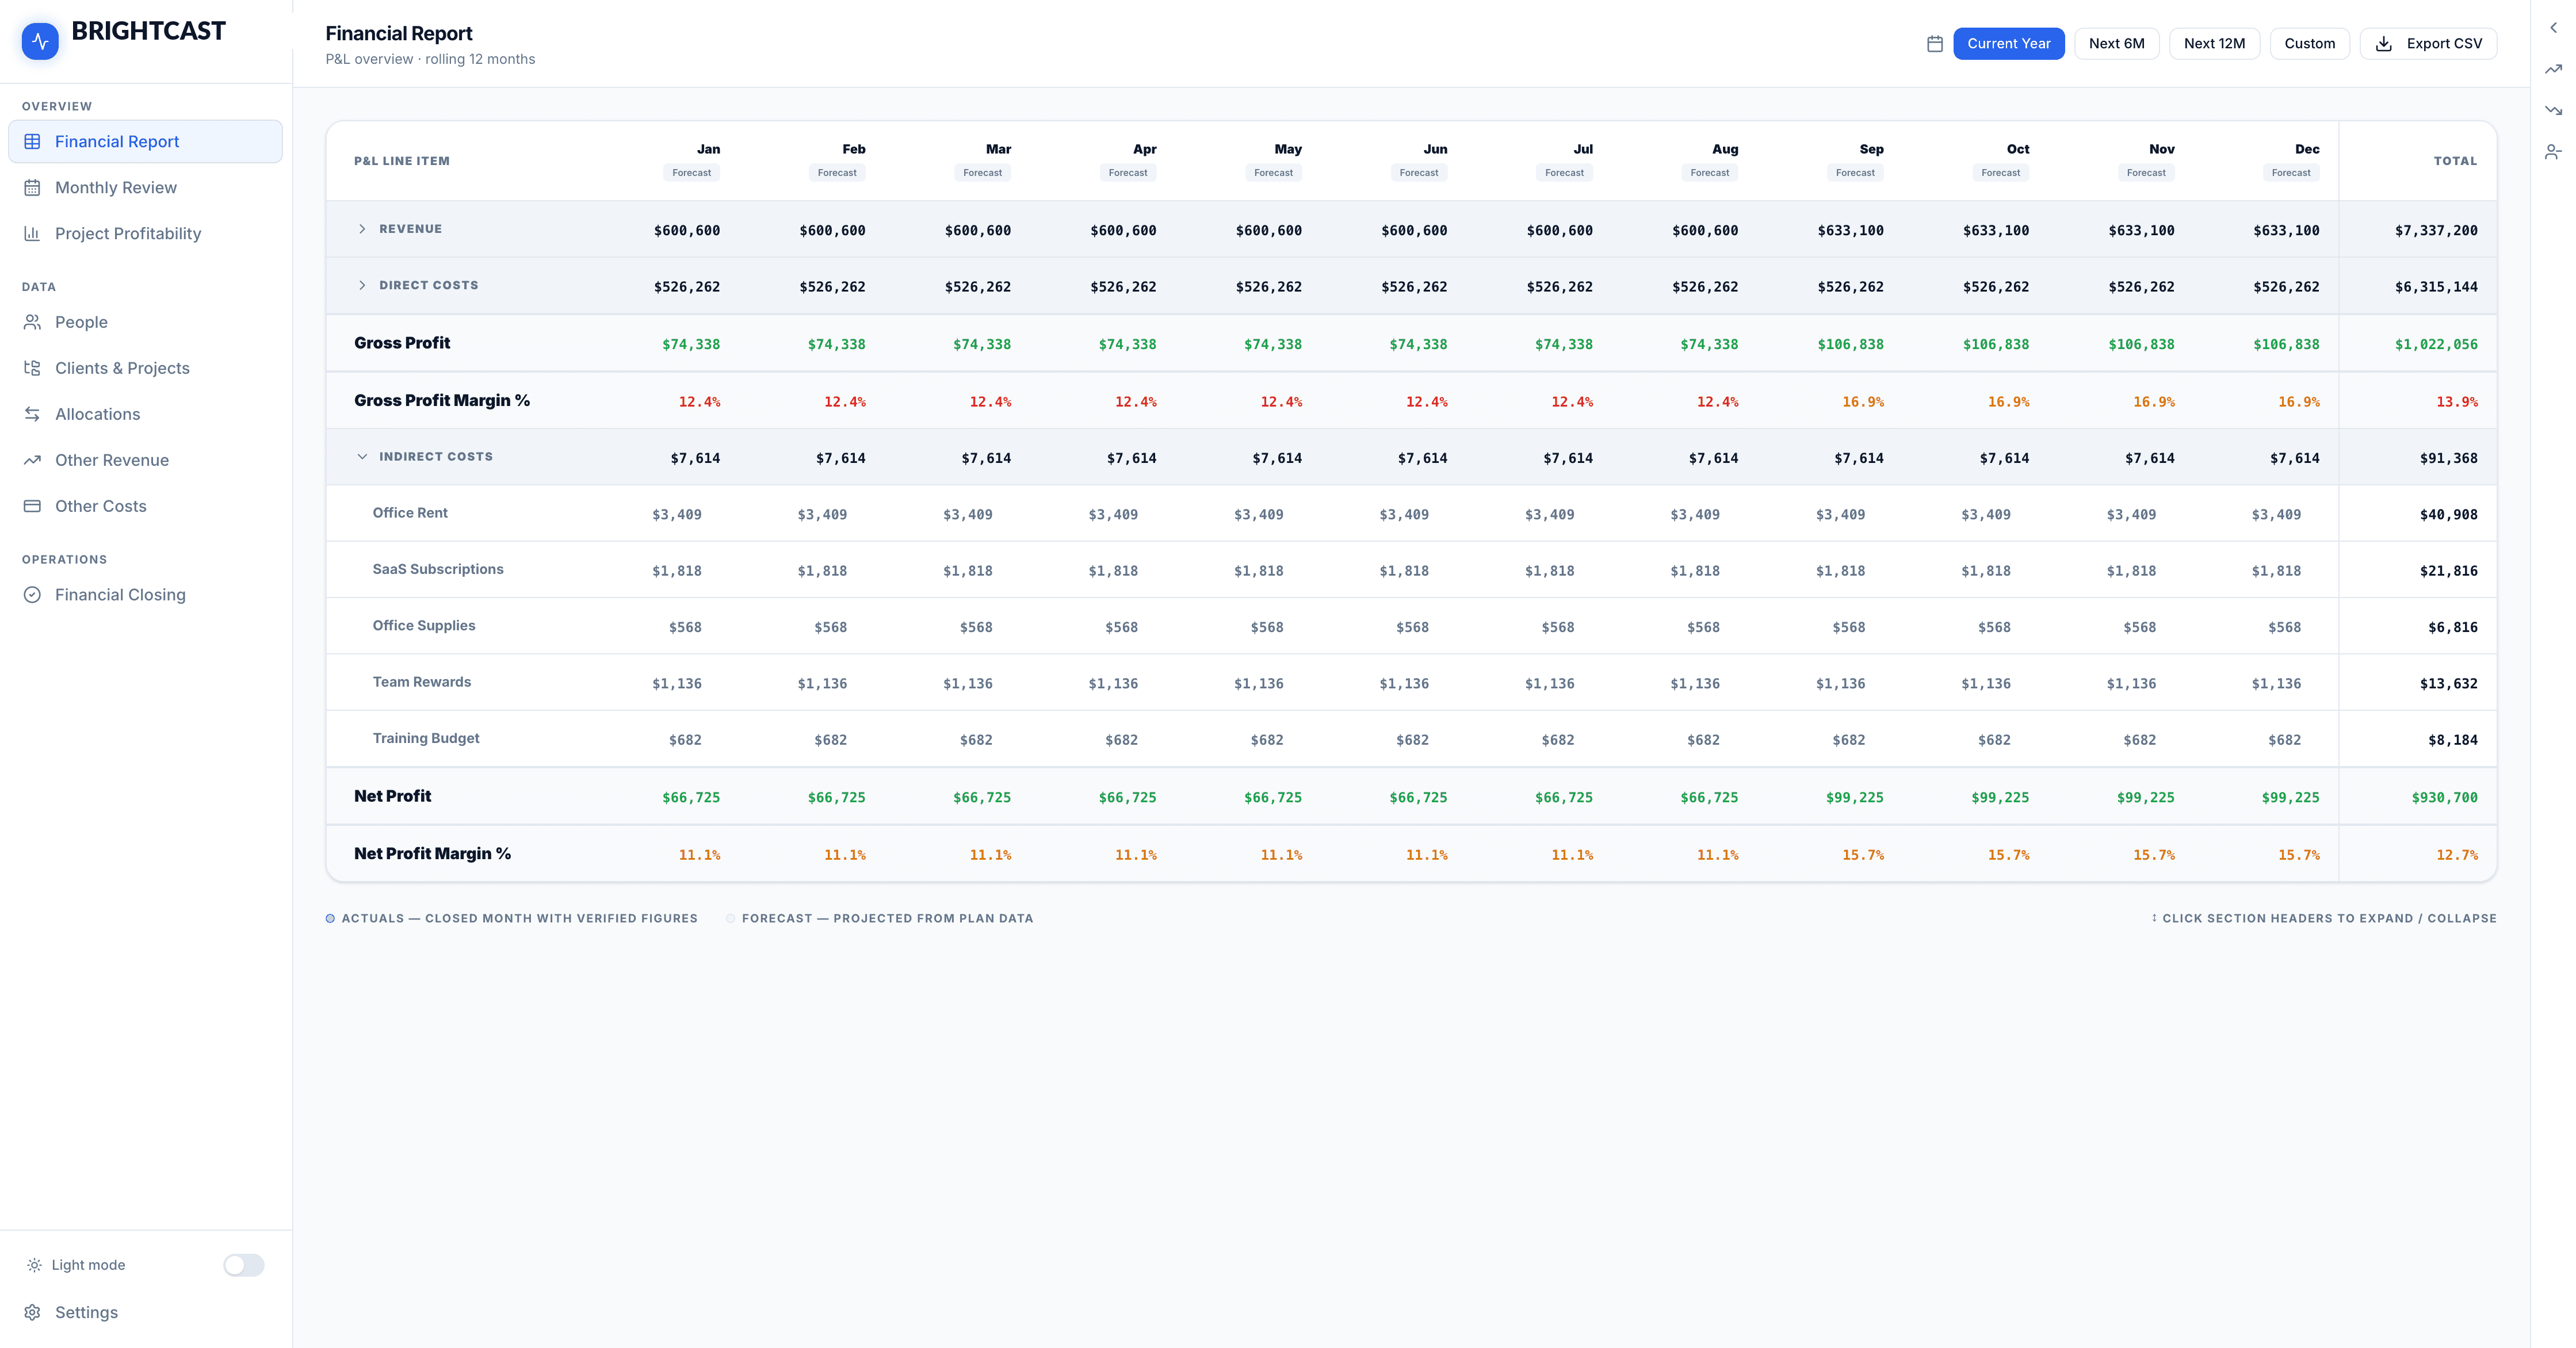Image resolution: width=2576 pixels, height=1348 pixels.
Task: Click the Allocations arrows icon
Action: point(33,414)
